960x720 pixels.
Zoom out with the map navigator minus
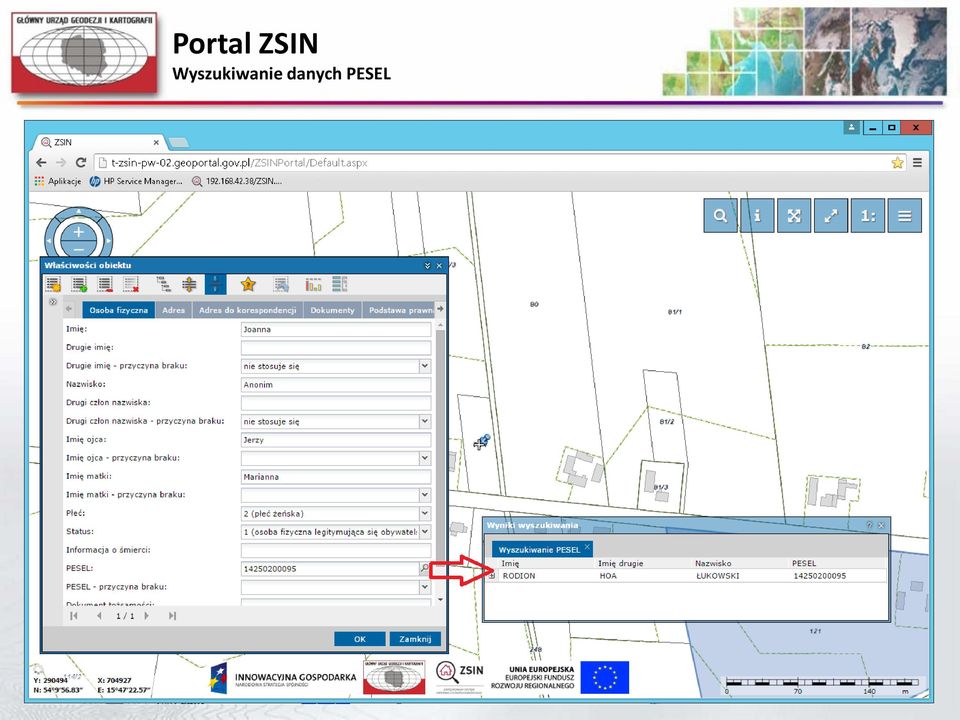coord(78,249)
